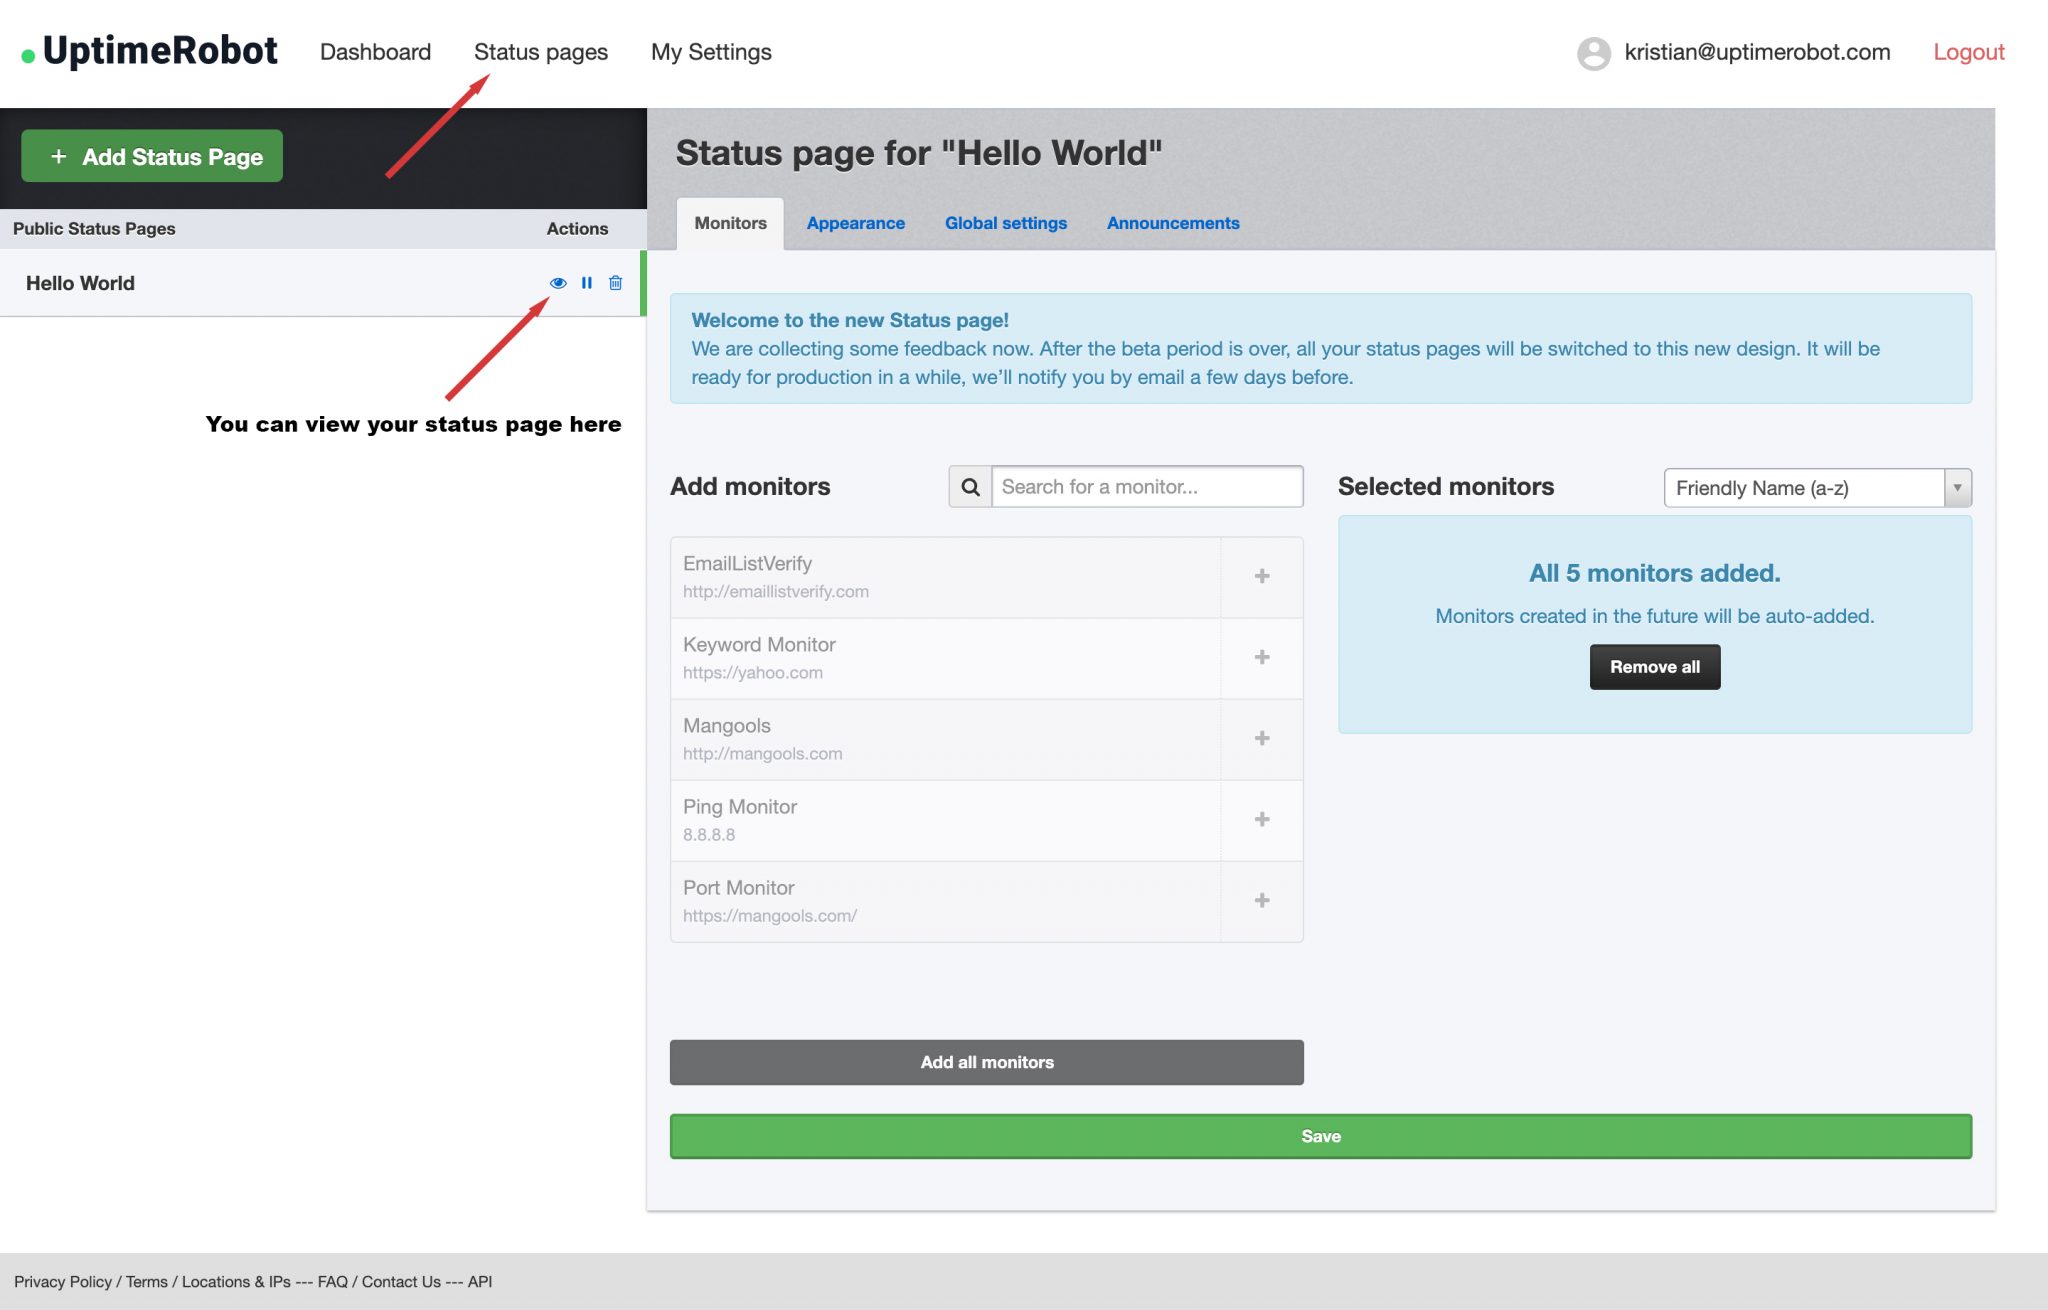Open the Dashboard menu item
The image size is (2048, 1310).
375,52
